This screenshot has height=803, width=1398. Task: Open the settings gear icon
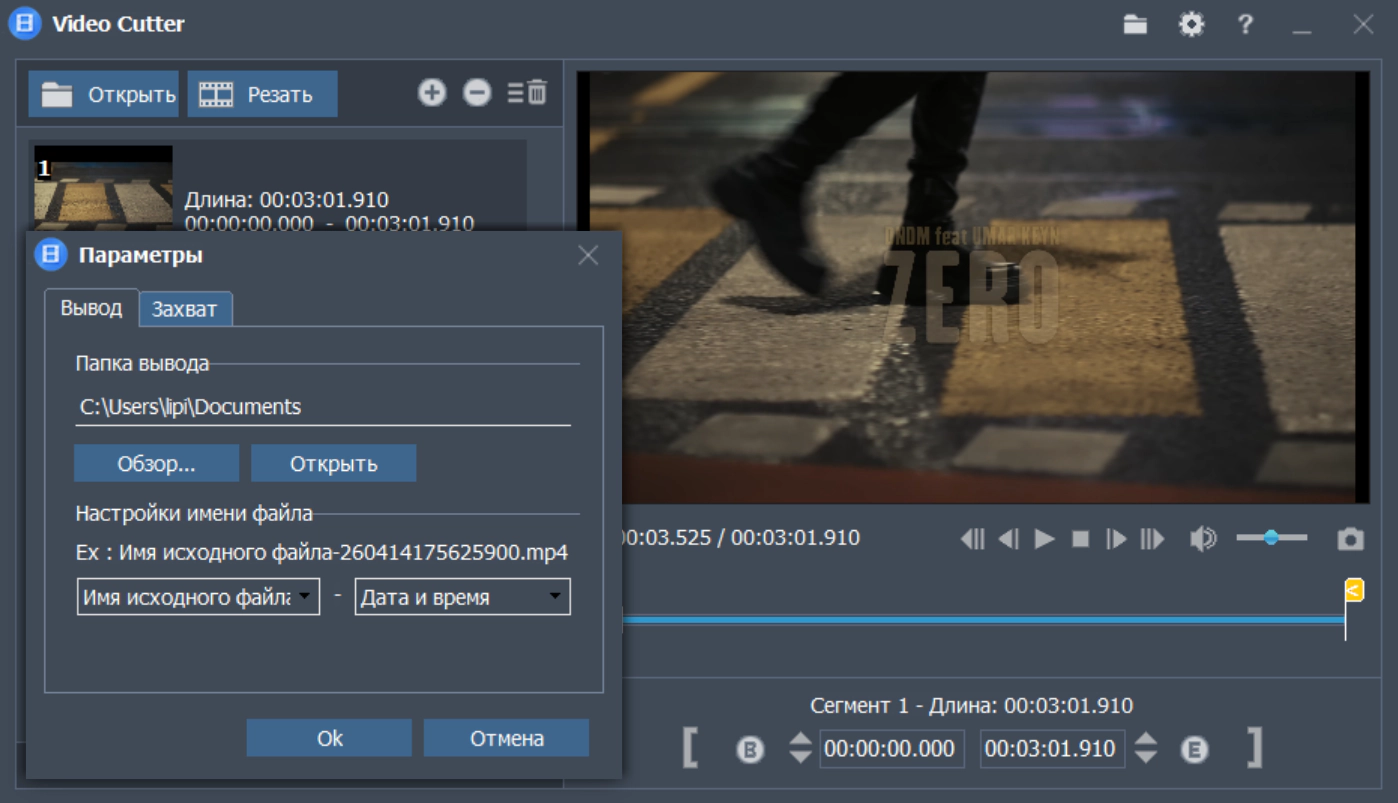pos(1190,25)
